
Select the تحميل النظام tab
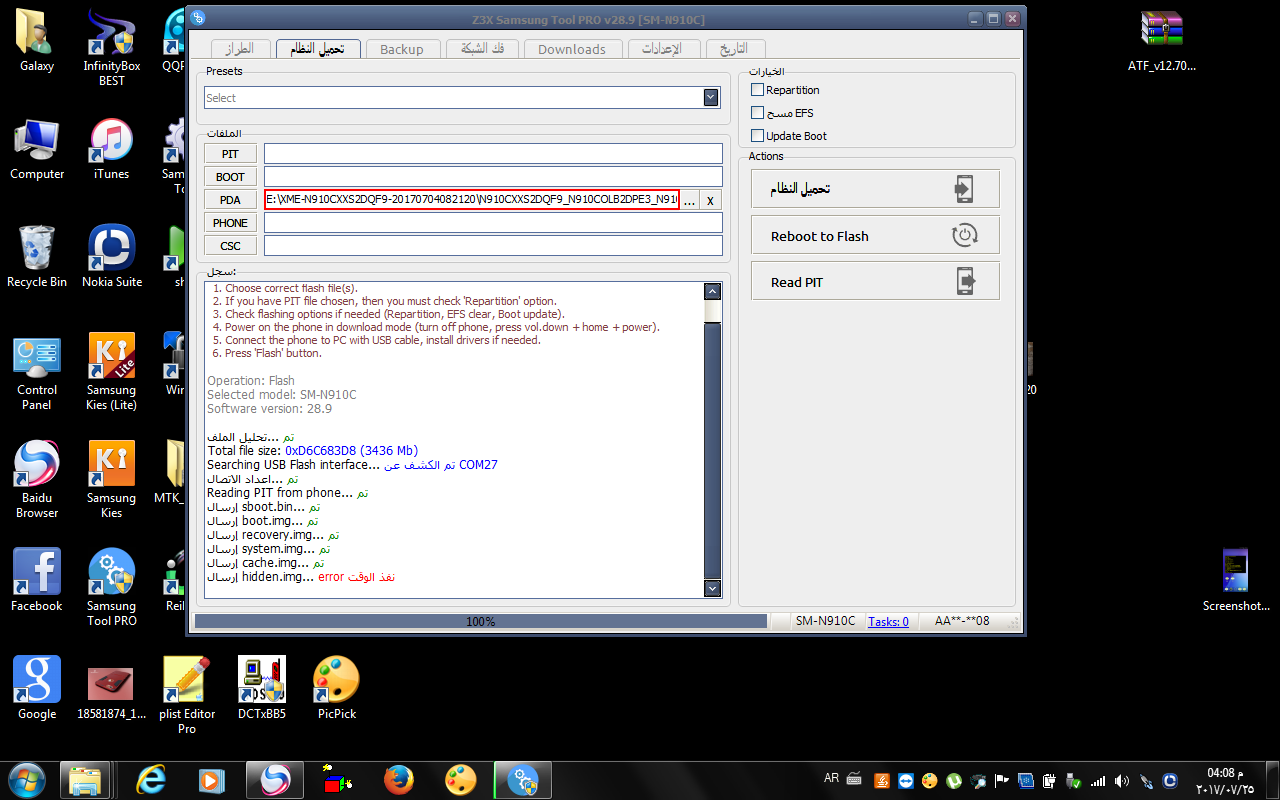point(316,49)
